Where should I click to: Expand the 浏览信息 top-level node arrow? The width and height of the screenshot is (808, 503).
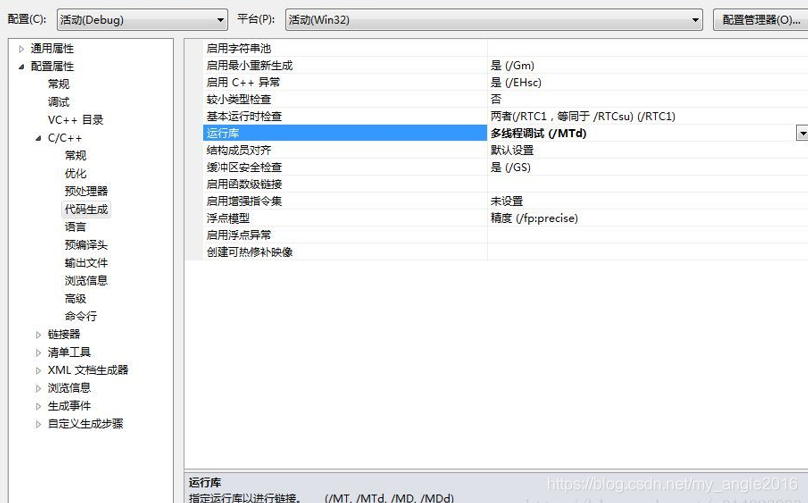coord(38,388)
